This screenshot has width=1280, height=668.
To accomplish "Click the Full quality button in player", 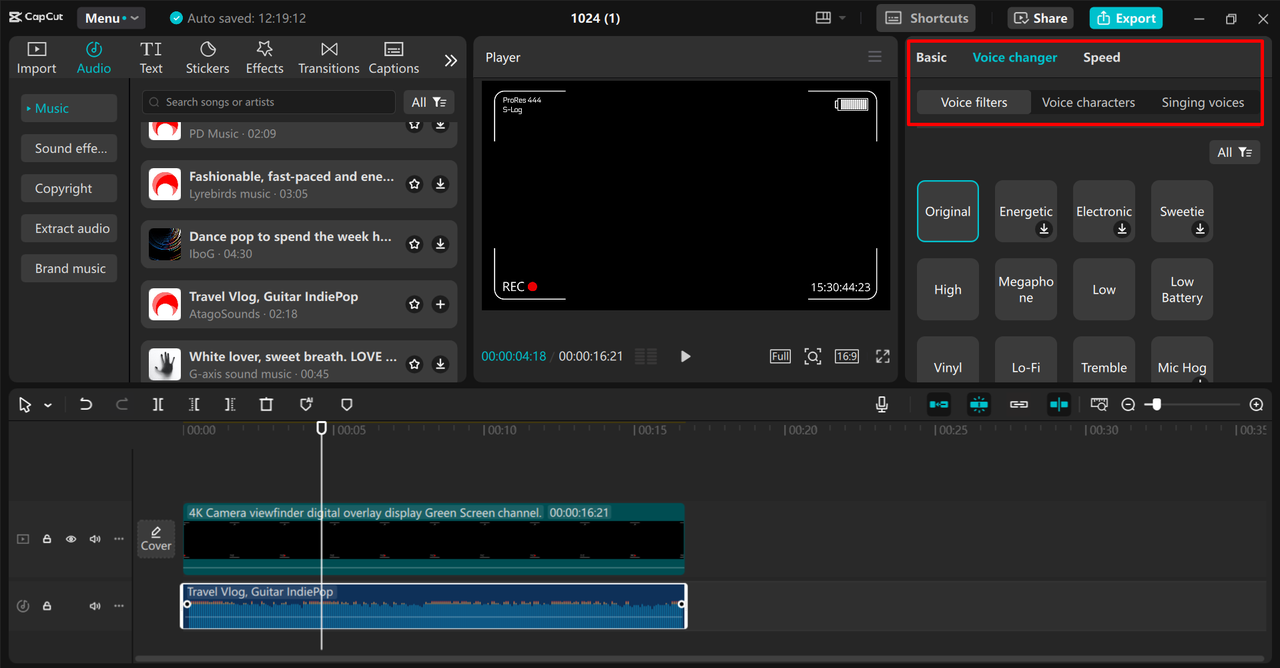I will click(780, 356).
